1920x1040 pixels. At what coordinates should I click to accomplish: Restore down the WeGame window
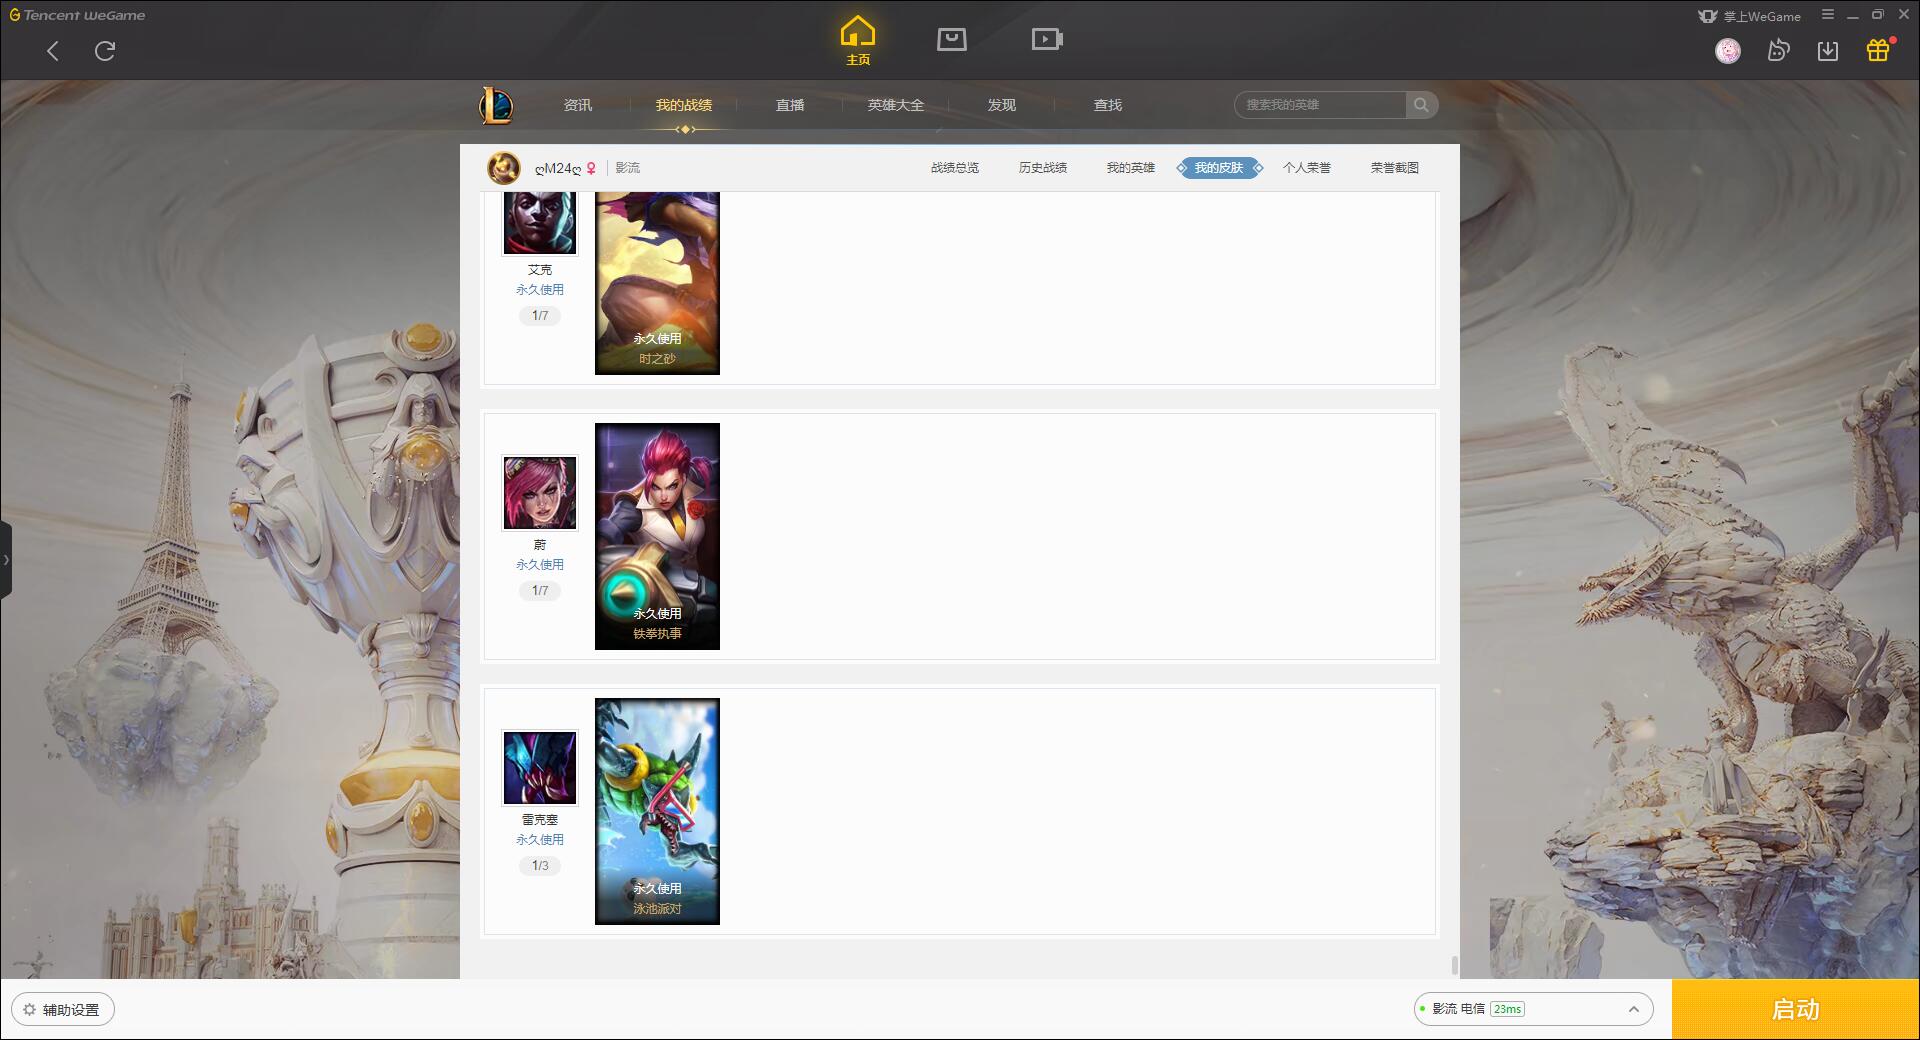point(1878,15)
